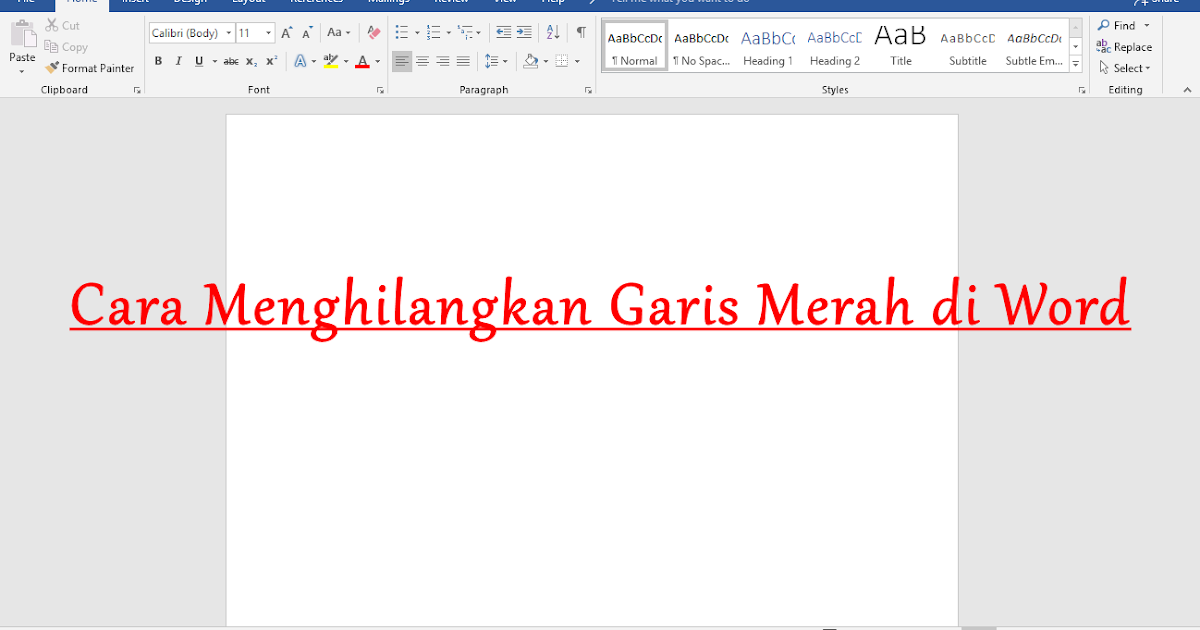Viewport: 1200px width, 630px height.
Task: Cut the selection with the scissors icon
Action: point(51,25)
